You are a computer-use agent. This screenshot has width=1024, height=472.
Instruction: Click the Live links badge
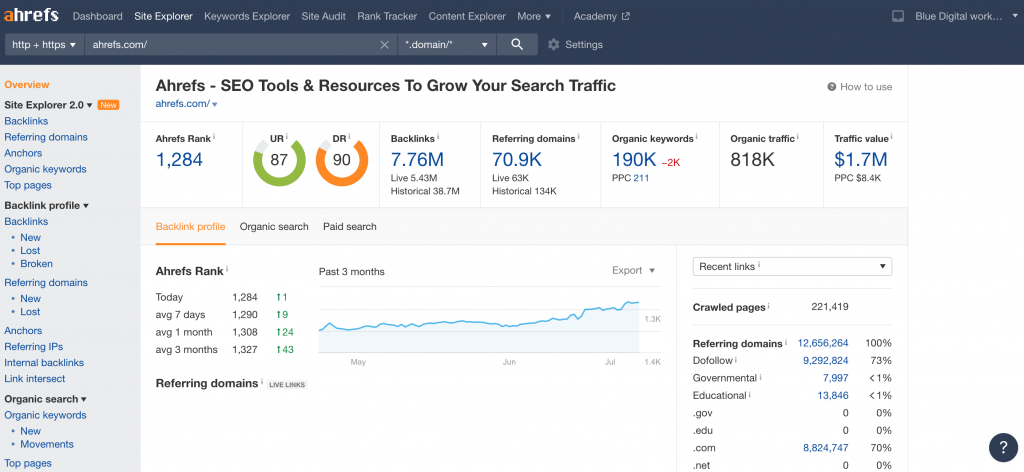coord(287,385)
